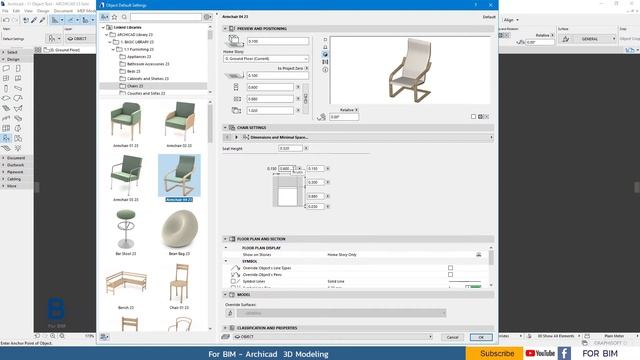Open the library browser settings gear dropdown
The height and width of the screenshot is (360, 640).
click(x=208, y=17)
